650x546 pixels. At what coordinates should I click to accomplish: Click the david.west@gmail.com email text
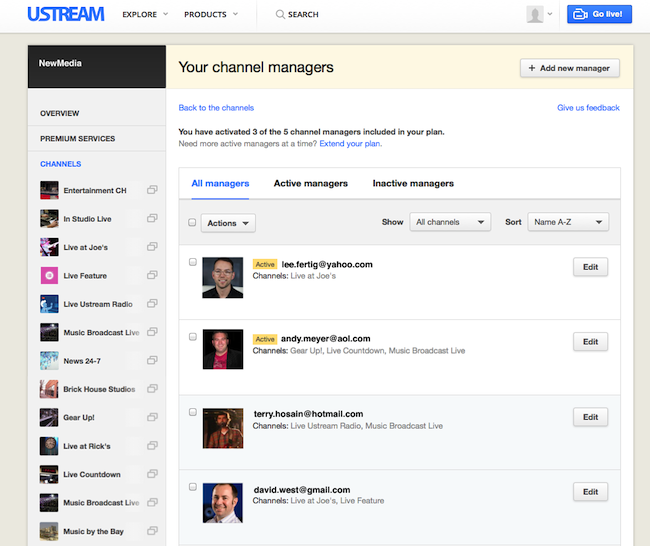[302, 490]
